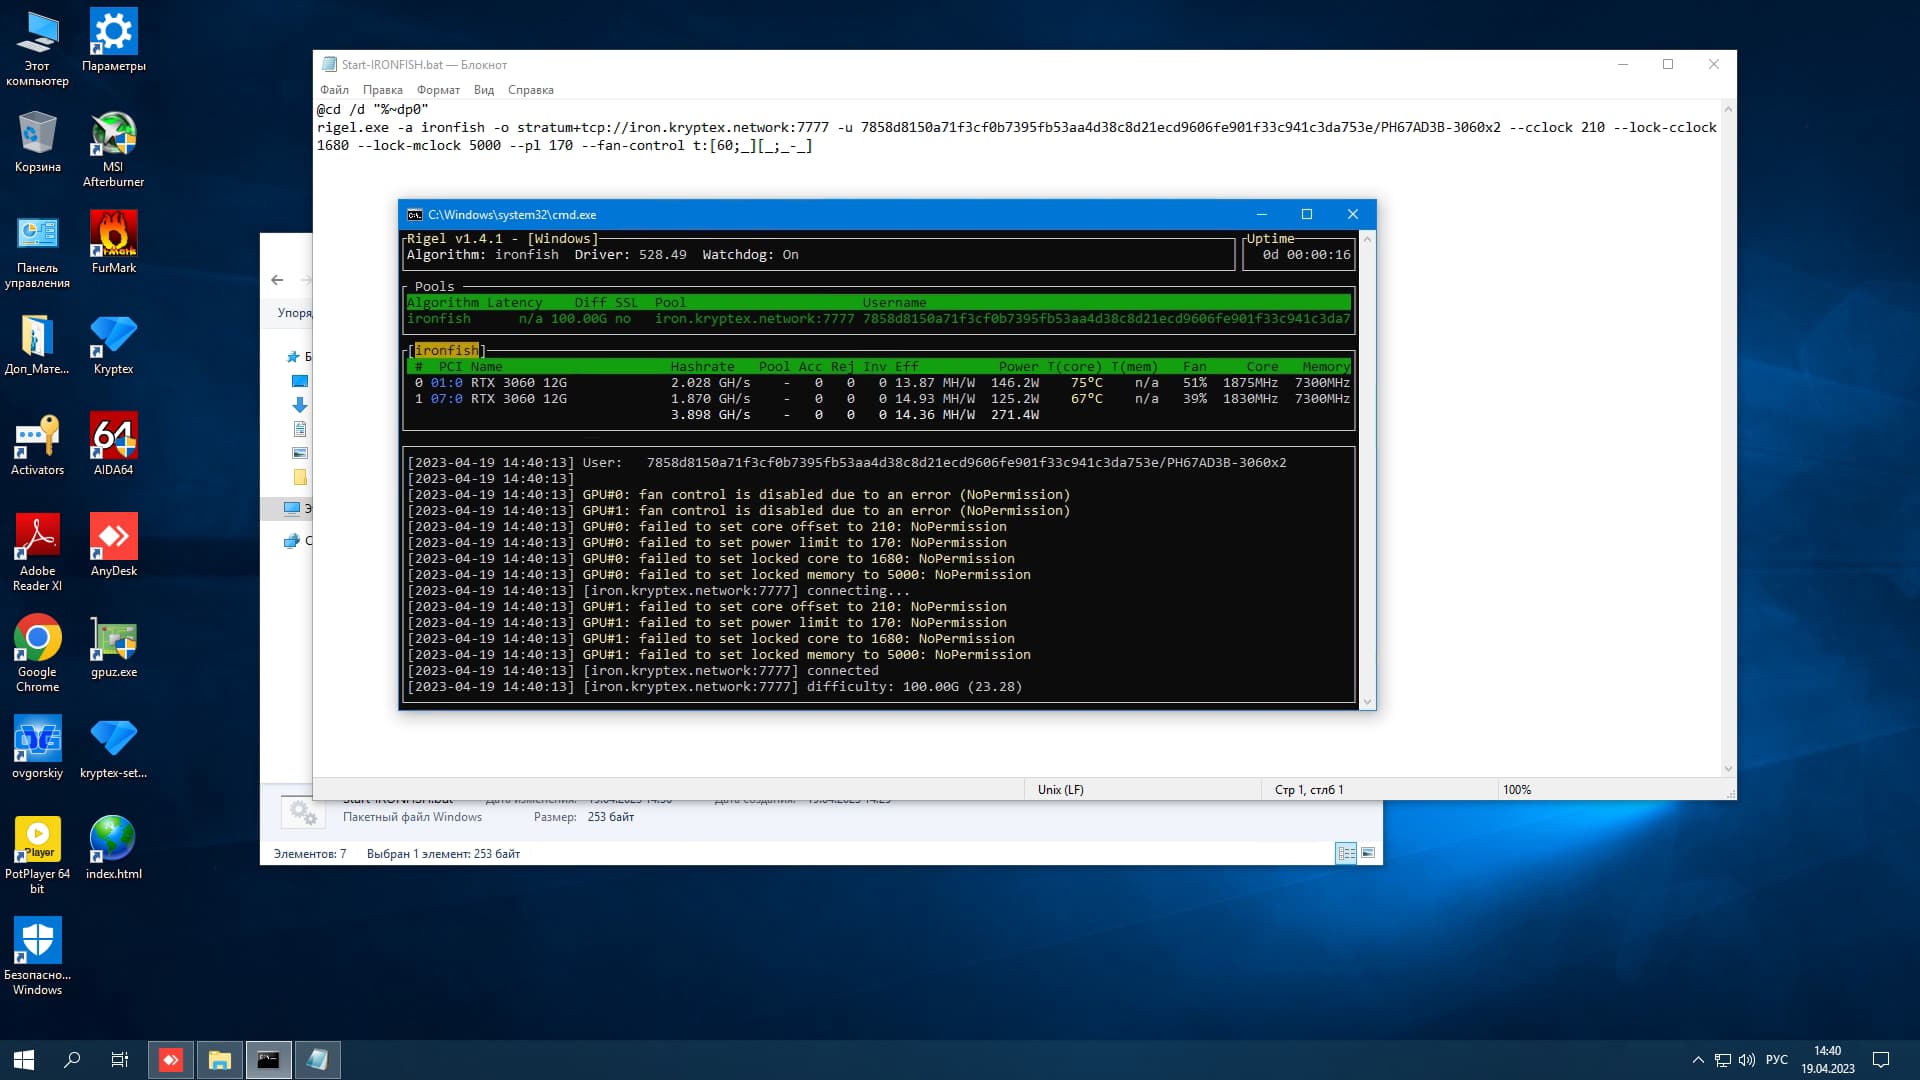This screenshot has height=1080, width=1920.
Task: Show hidden tray icons chevron
Action: point(1698,1060)
